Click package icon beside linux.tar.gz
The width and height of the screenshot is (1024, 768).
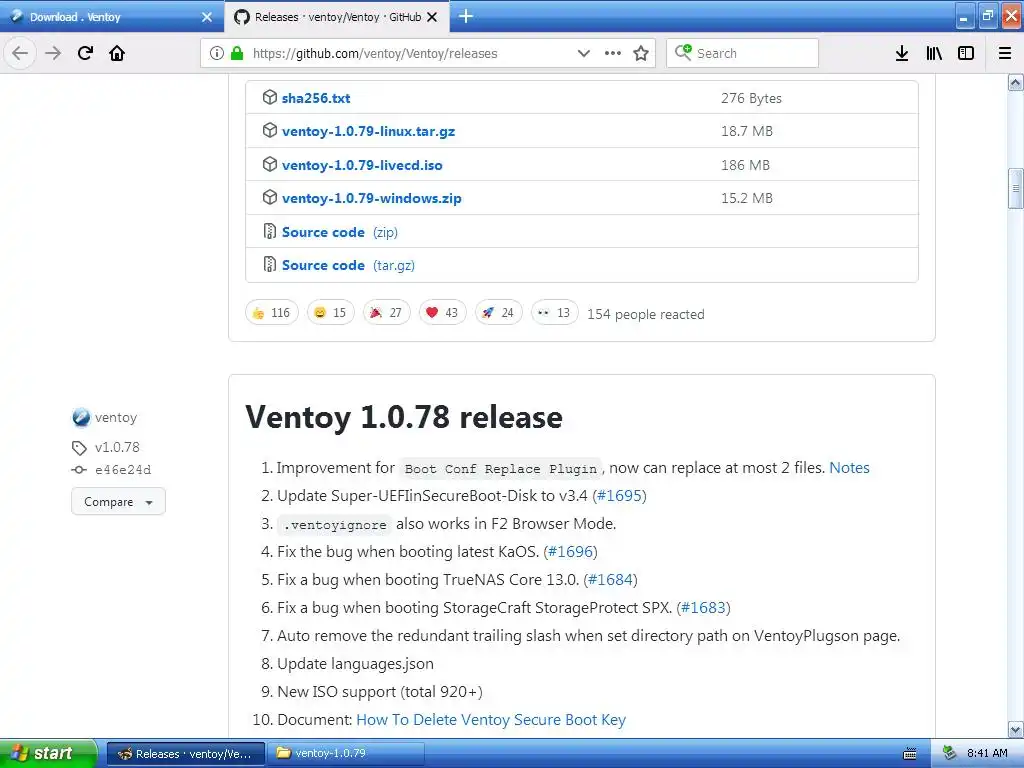(x=270, y=131)
